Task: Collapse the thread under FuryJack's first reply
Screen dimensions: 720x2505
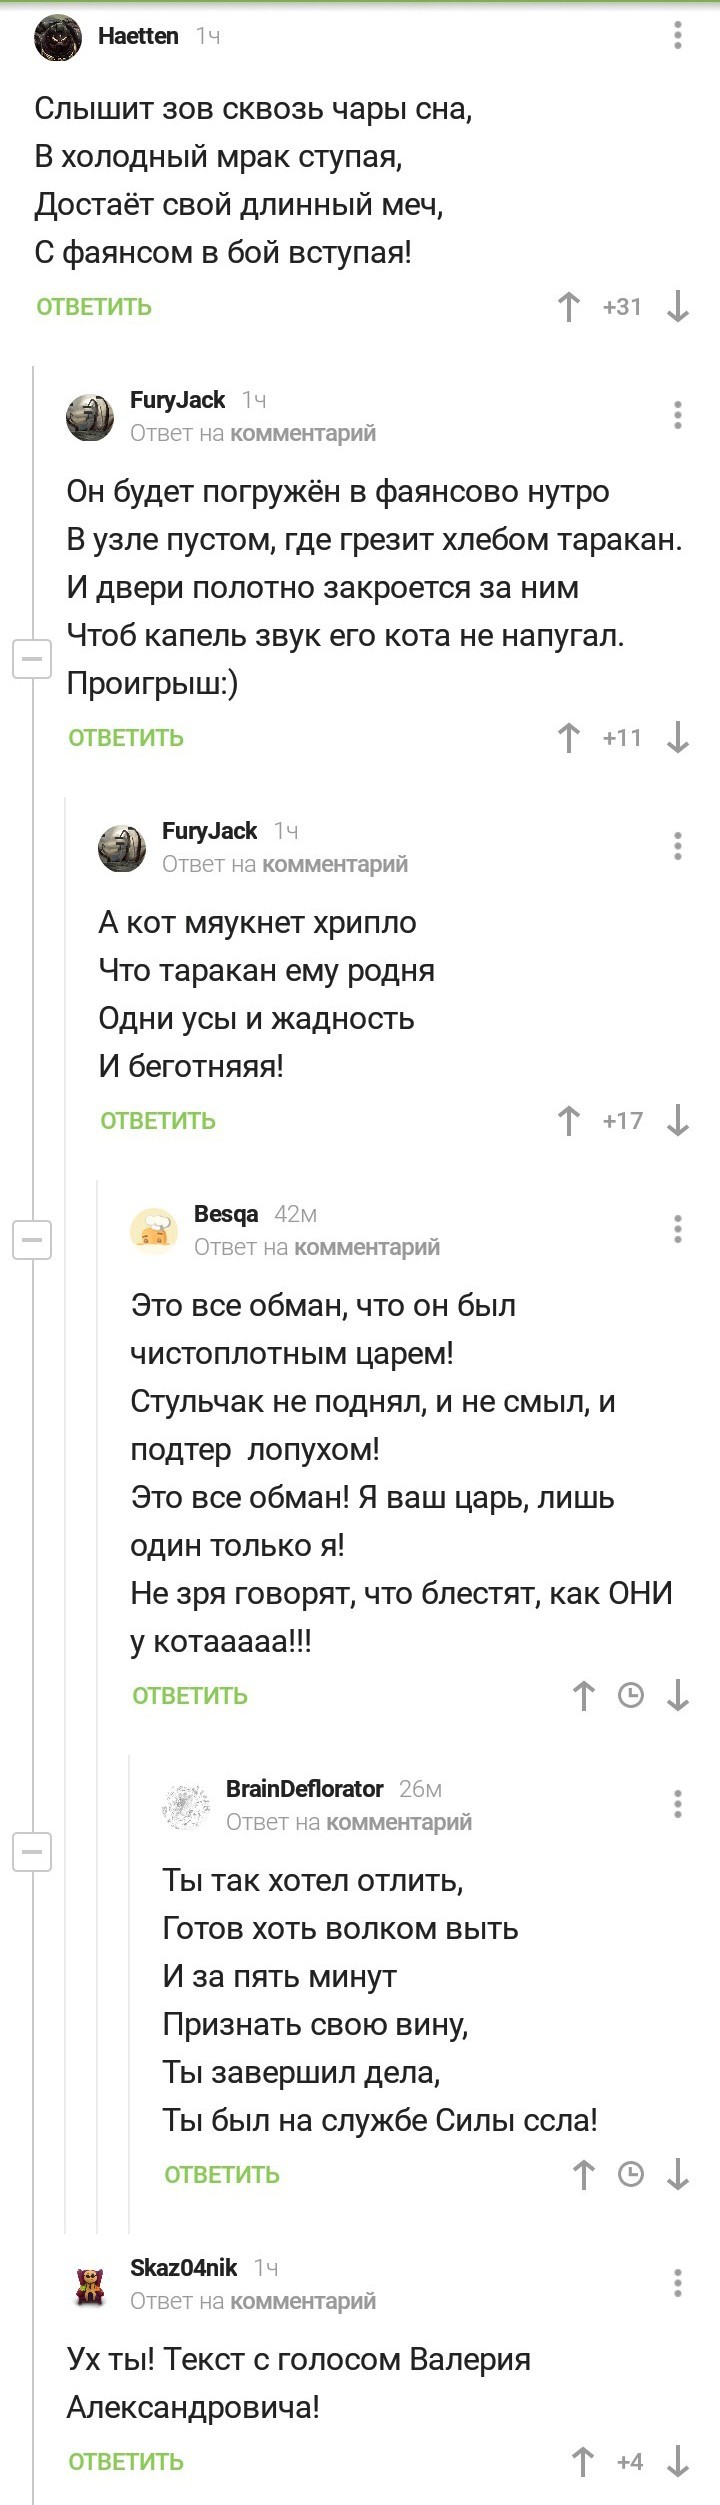Action: click(32, 659)
